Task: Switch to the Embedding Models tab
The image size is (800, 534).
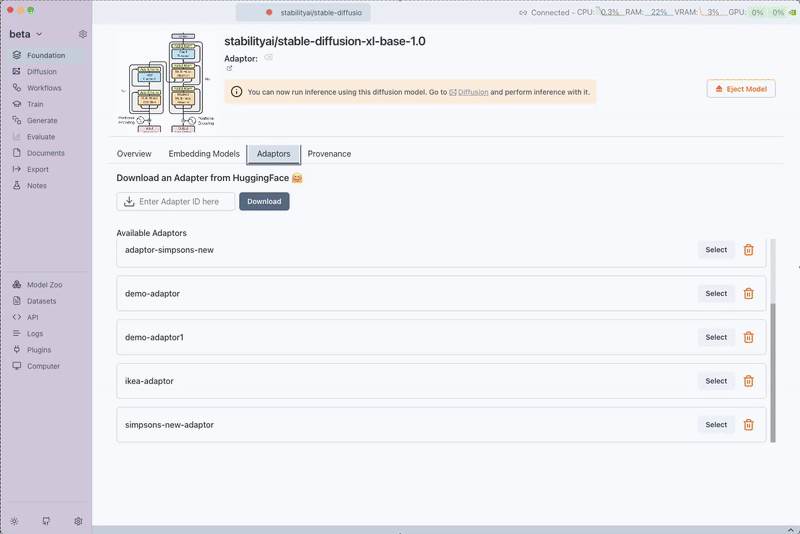Action: click(204, 154)
